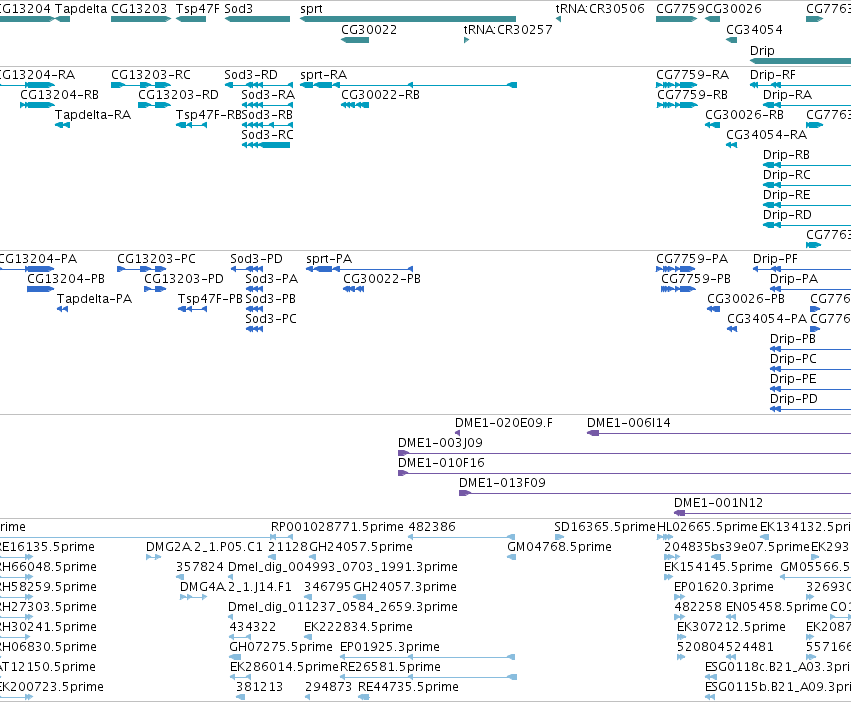Image resolution: width=851 pixels, height=702 pixels.
Task: Click the CG34054-RA transcript label
Action: pyautogui.click(x=766, y=135)
